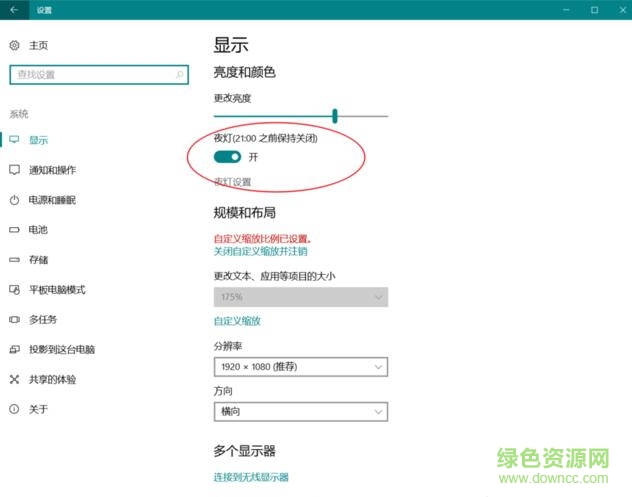Maximize the settings window

pyautogui.click(x=595, y=10)
